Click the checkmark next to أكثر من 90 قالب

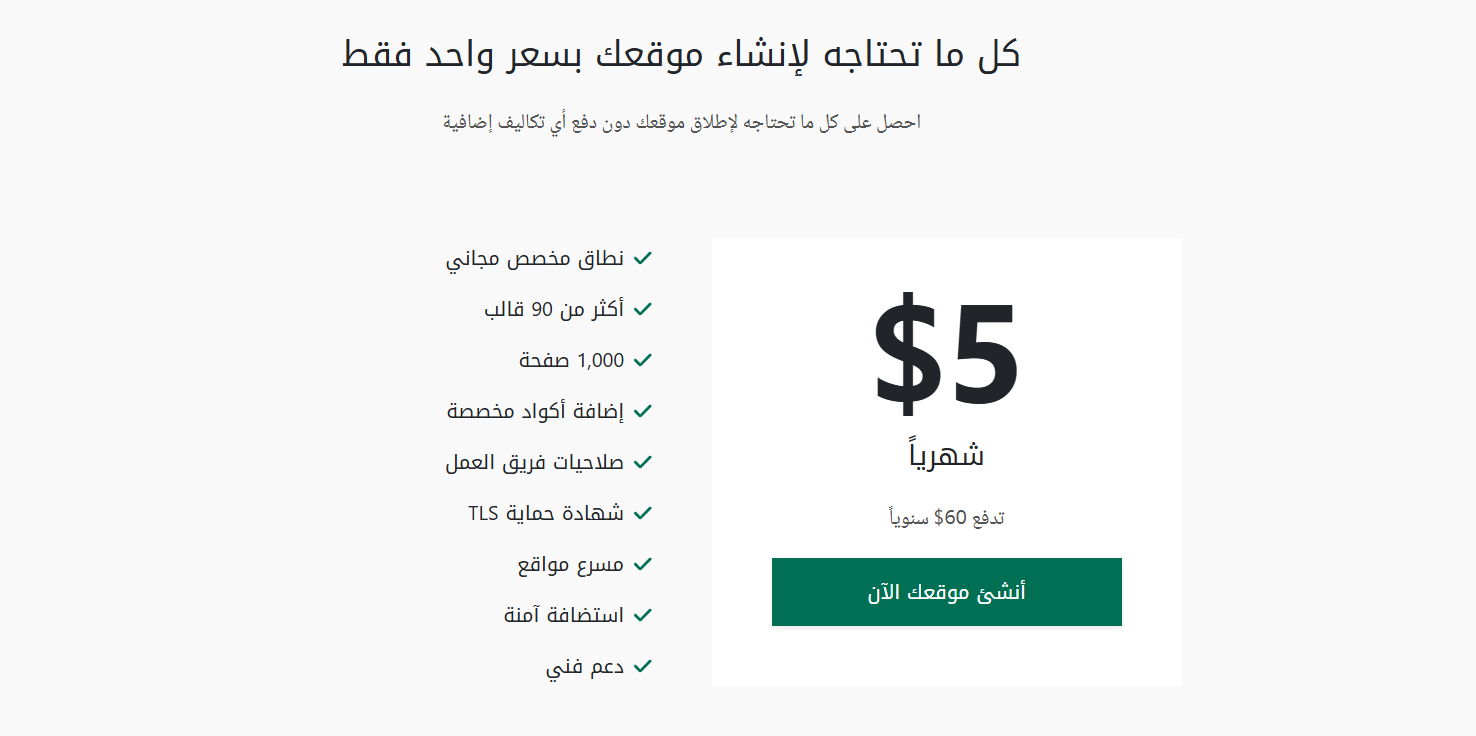point(643,309)
